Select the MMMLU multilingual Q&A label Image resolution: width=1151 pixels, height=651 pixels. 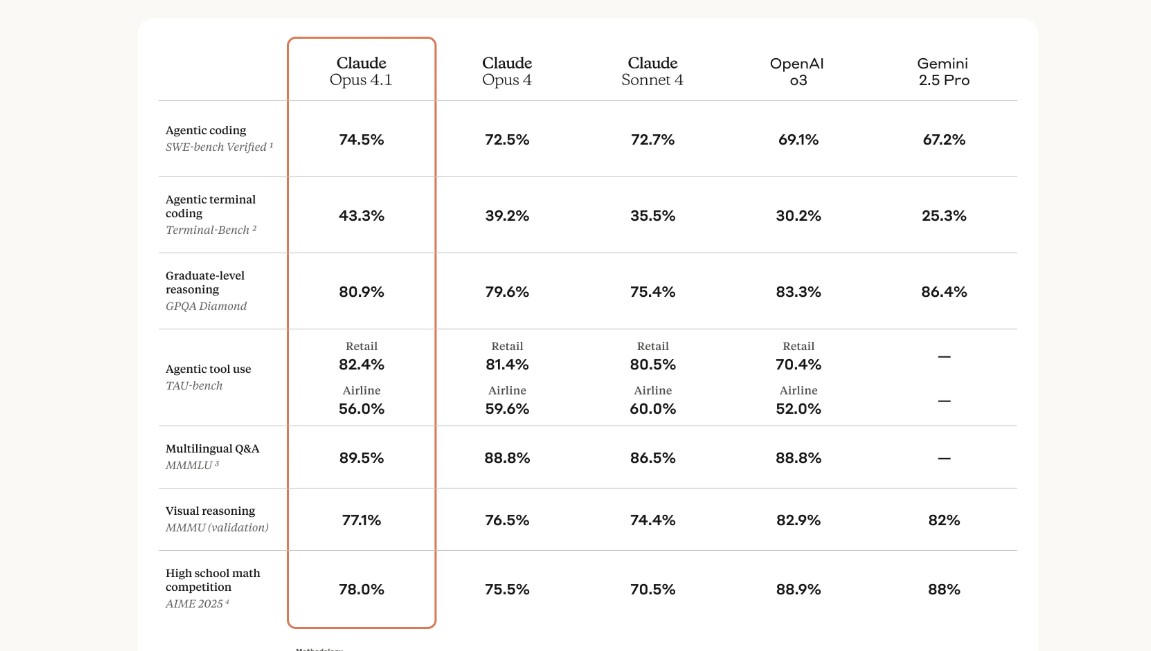click(x=212, y=456)
